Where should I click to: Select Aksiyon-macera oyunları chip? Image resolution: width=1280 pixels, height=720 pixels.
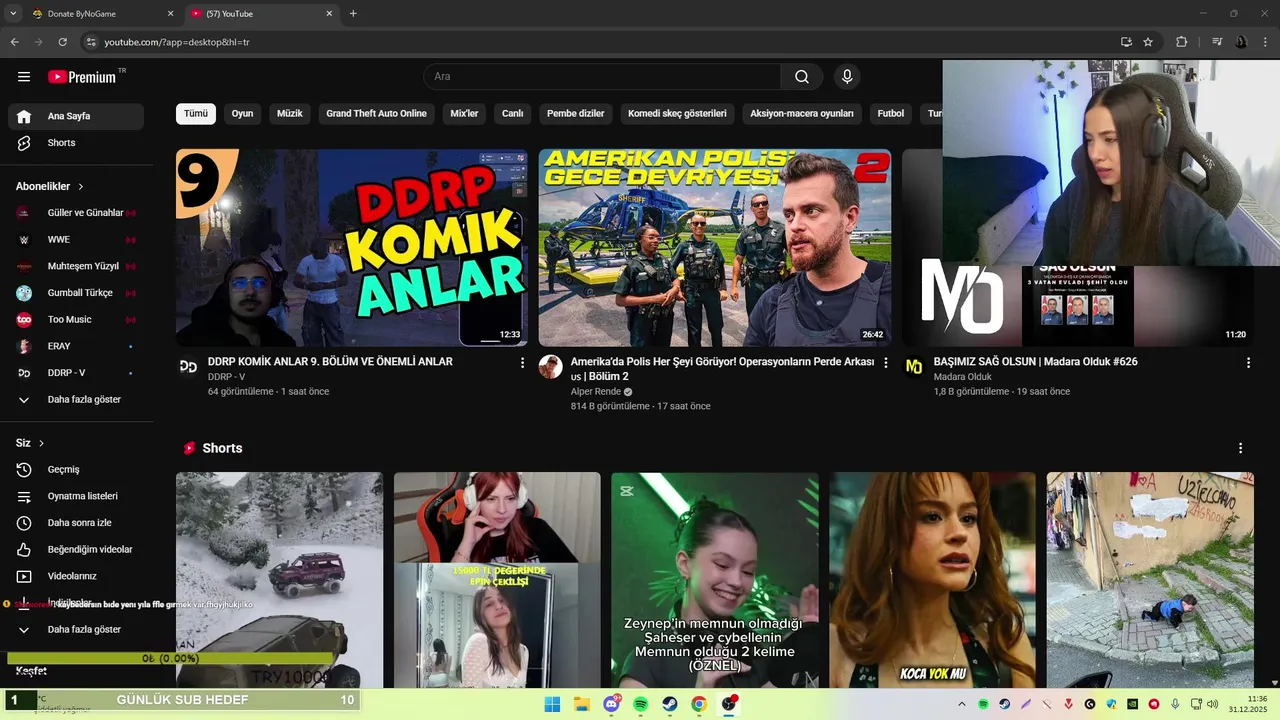pyautogui.click(x=802, y=114)
